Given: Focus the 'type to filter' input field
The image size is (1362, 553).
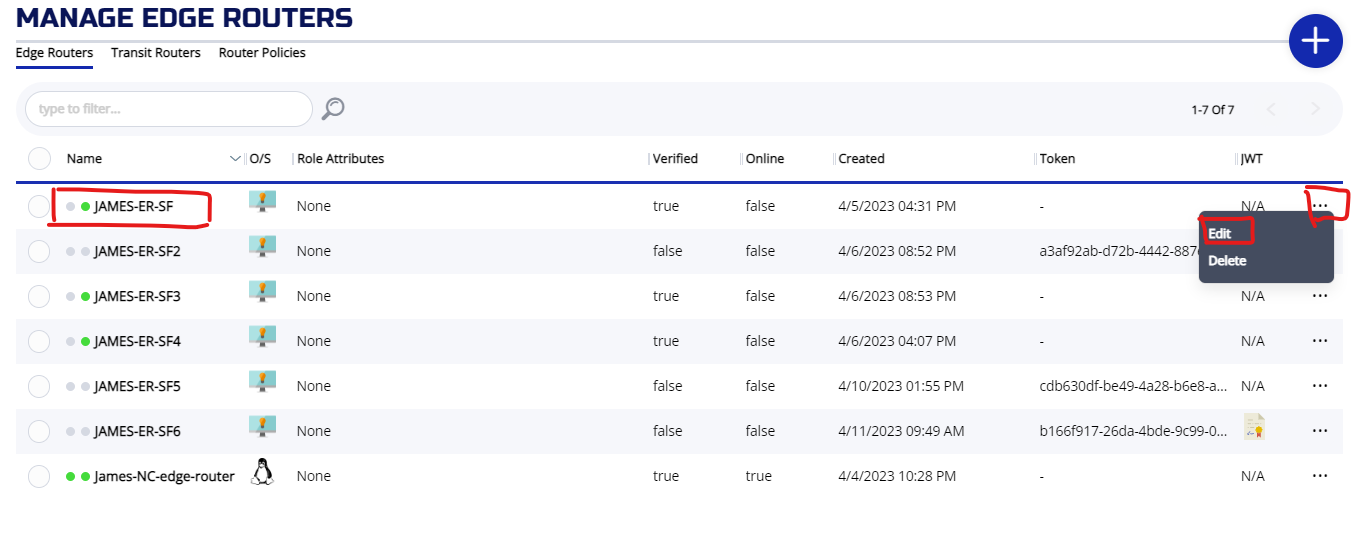Looking at the screenshot, I should click(168, 109).
